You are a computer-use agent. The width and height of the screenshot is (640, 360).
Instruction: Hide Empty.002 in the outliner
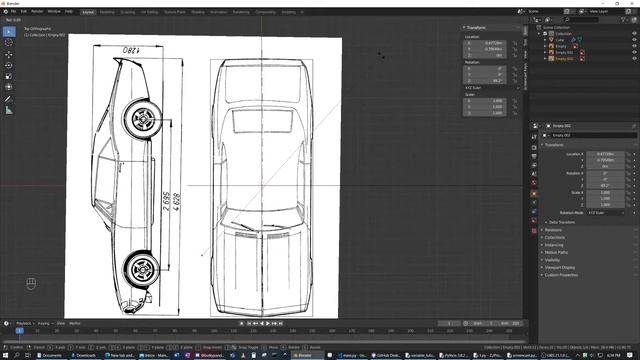[x=634, y=58]
